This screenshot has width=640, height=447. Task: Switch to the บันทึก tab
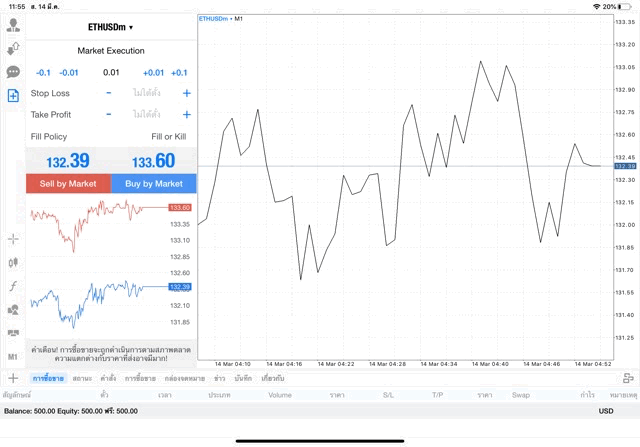[x=243, y=378]
